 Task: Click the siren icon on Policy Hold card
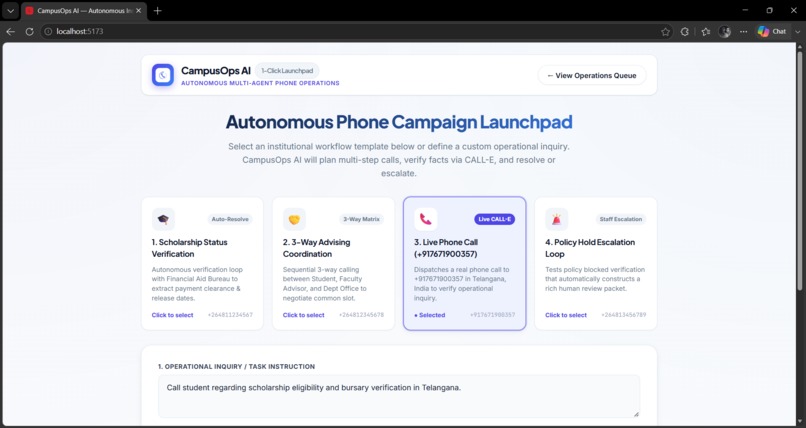[557, 219]
